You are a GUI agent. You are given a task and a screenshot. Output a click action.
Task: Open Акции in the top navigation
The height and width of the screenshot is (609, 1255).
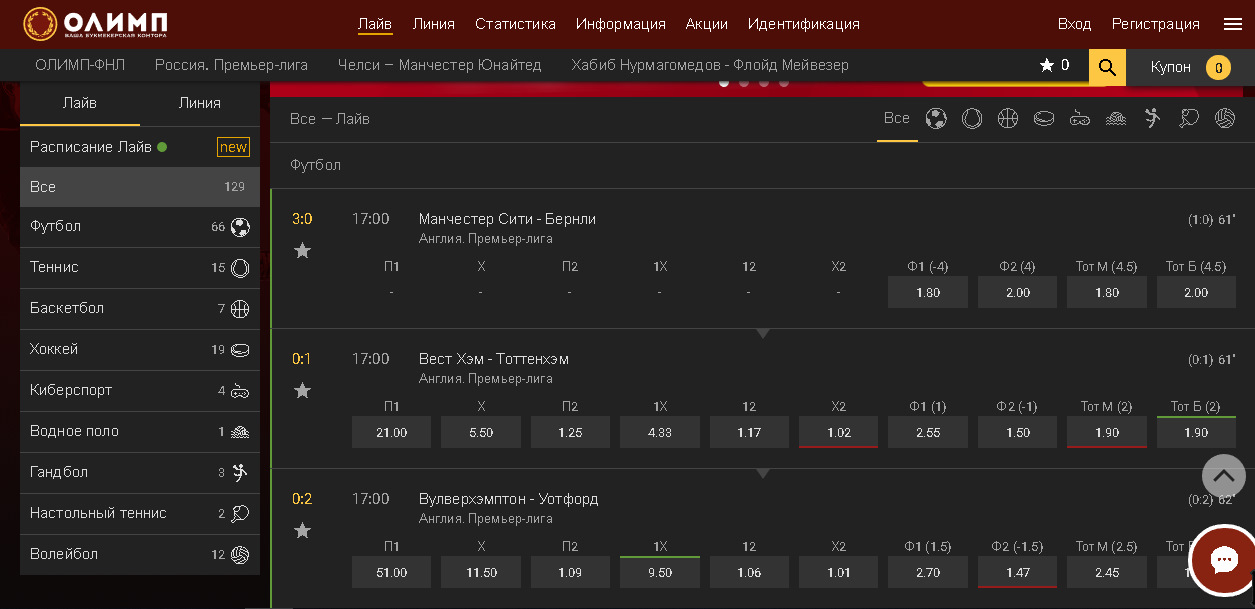click(707, 24)
